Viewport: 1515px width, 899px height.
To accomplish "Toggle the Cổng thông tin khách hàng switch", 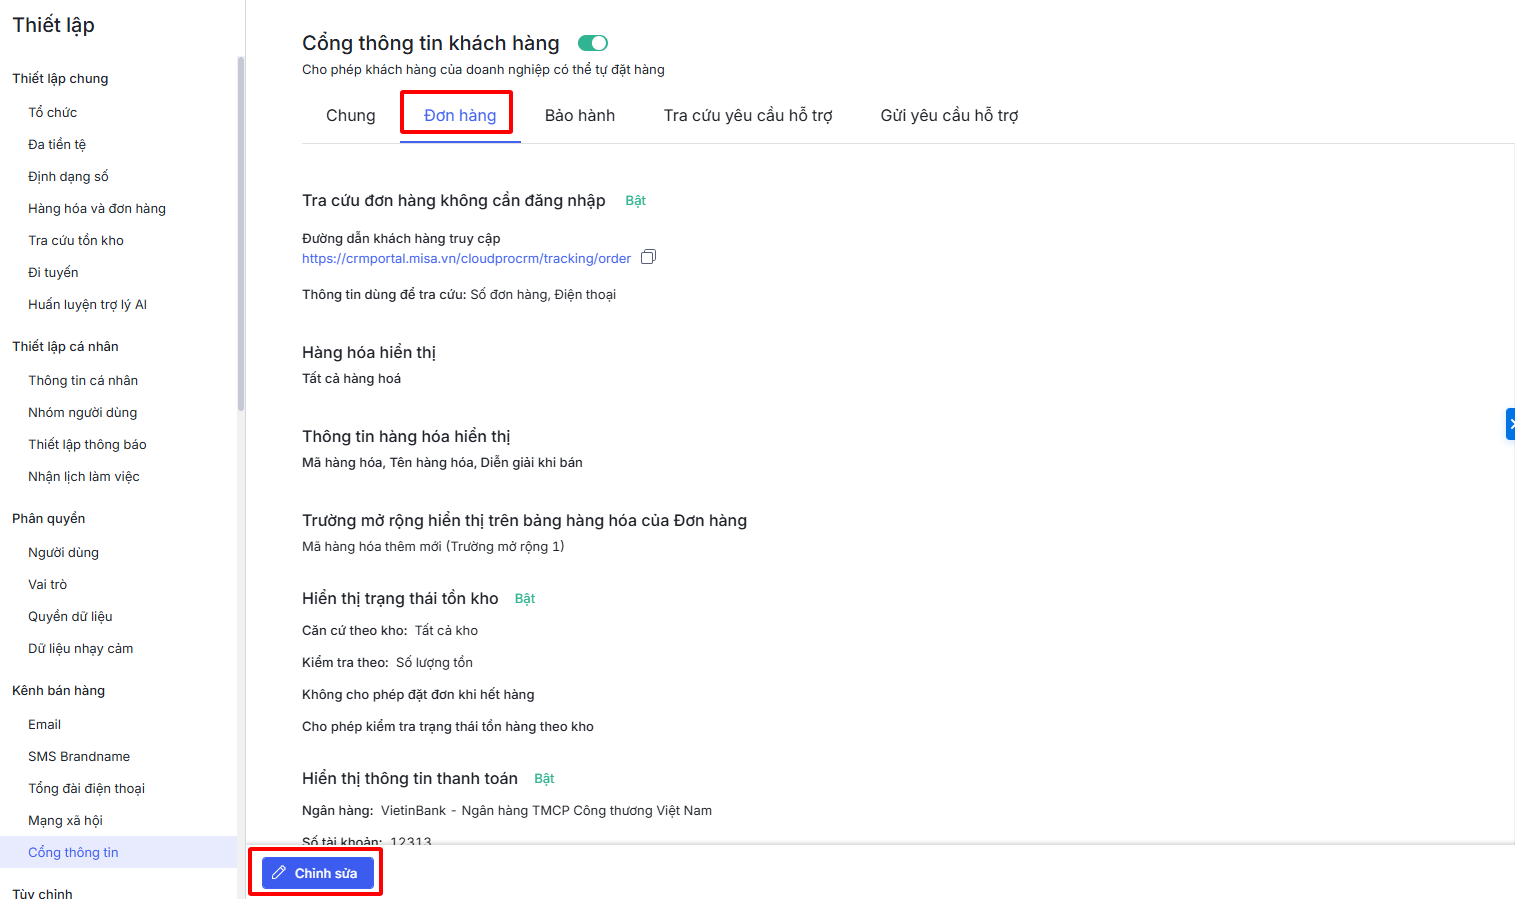I will coord(593,43).
